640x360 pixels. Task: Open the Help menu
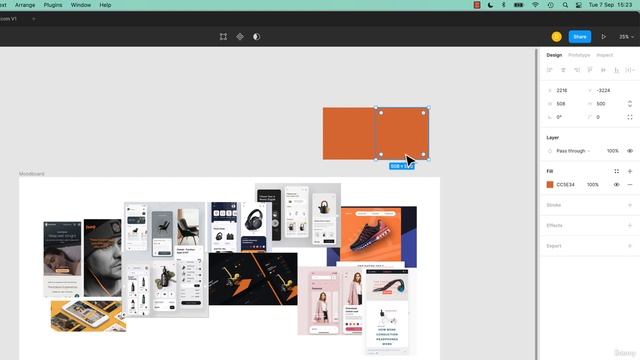105,5
